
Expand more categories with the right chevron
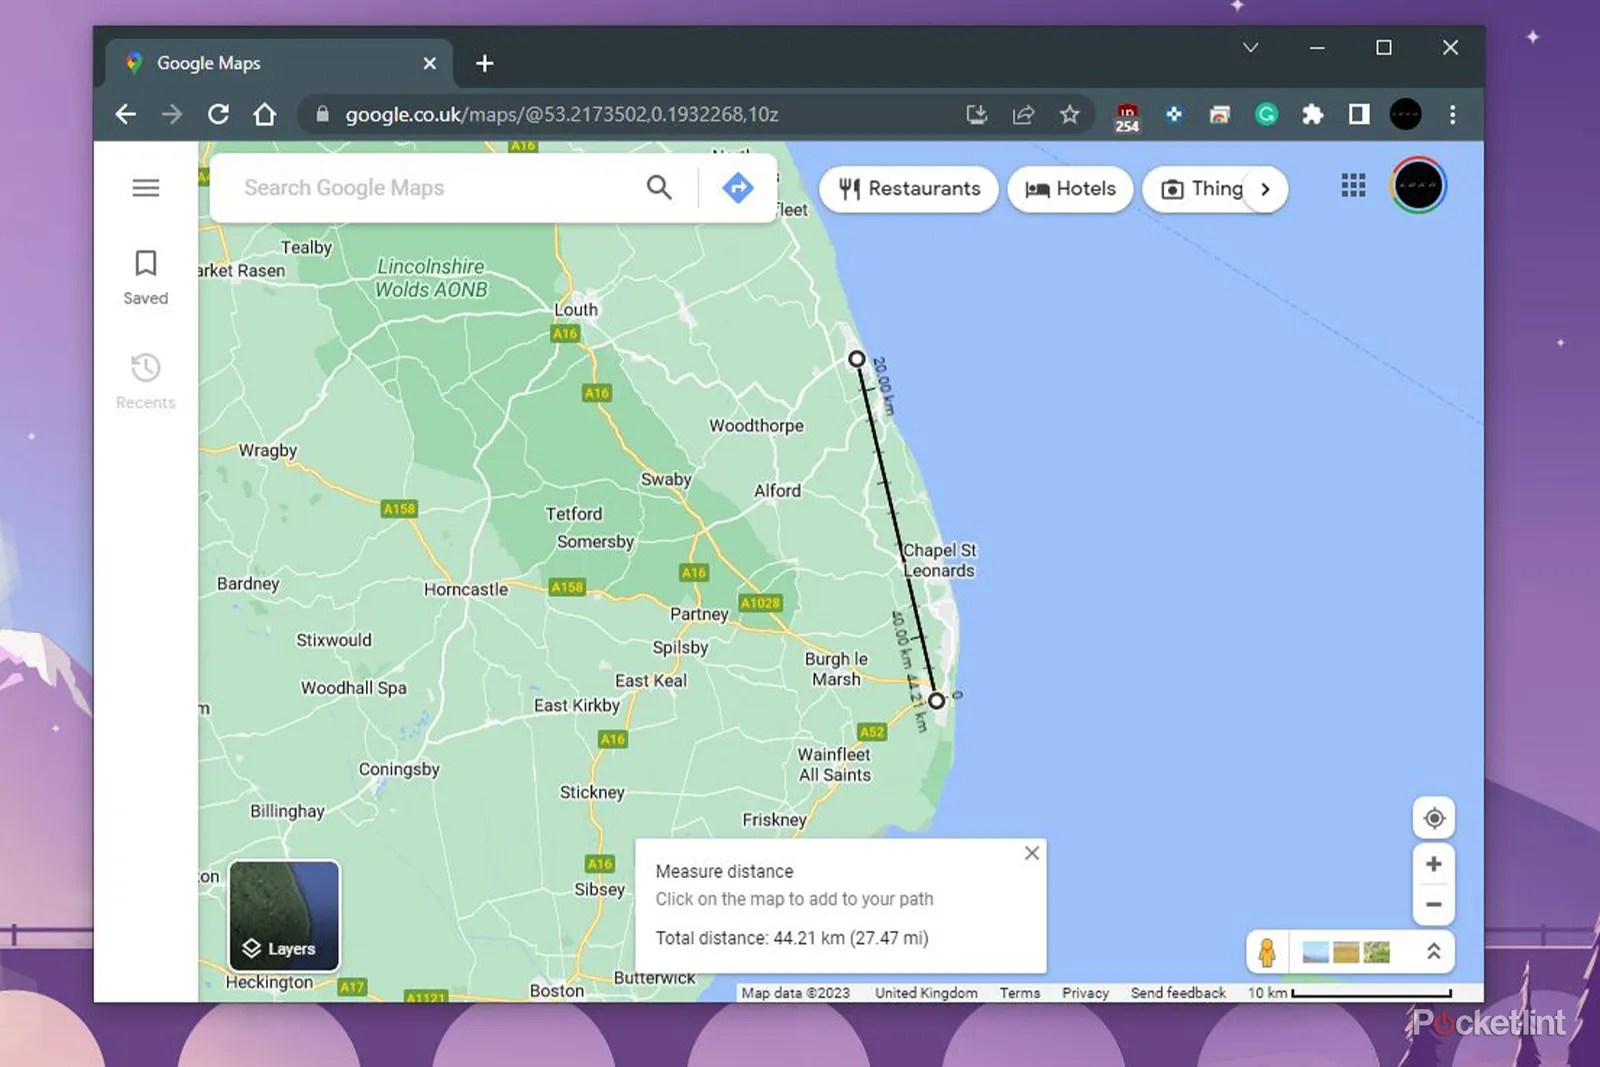coord(1266,189)
